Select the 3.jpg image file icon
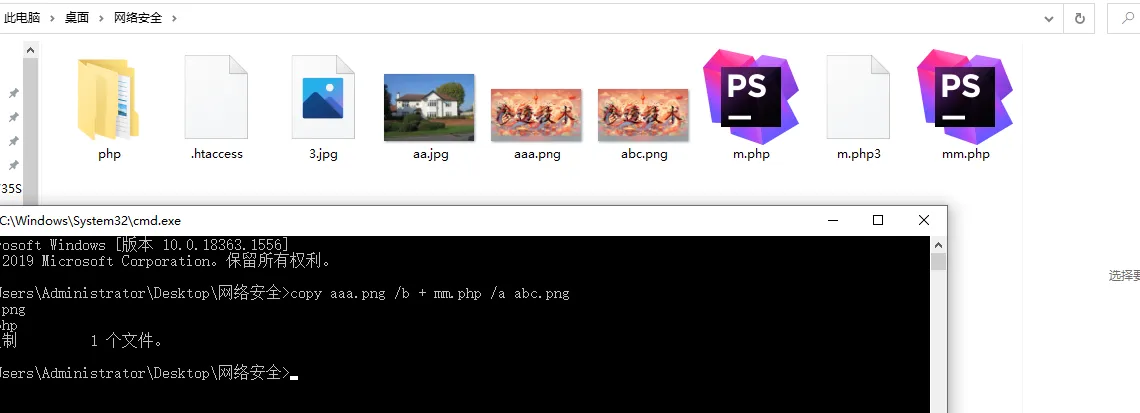Viewport: 1140px width, 413px height. coord(323,97)
